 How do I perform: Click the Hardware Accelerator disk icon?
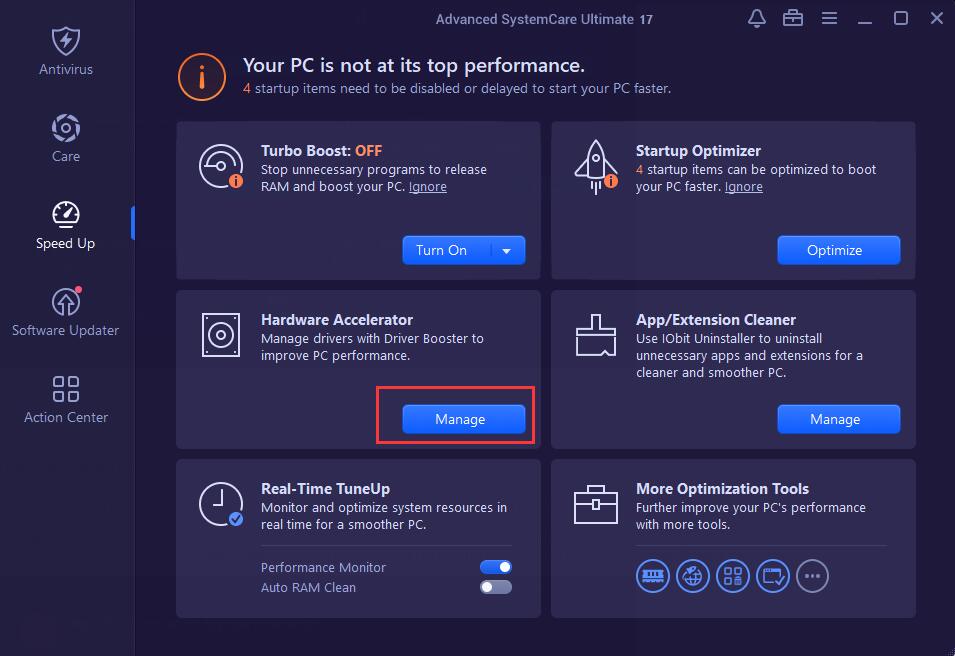[x=220, y=334]
